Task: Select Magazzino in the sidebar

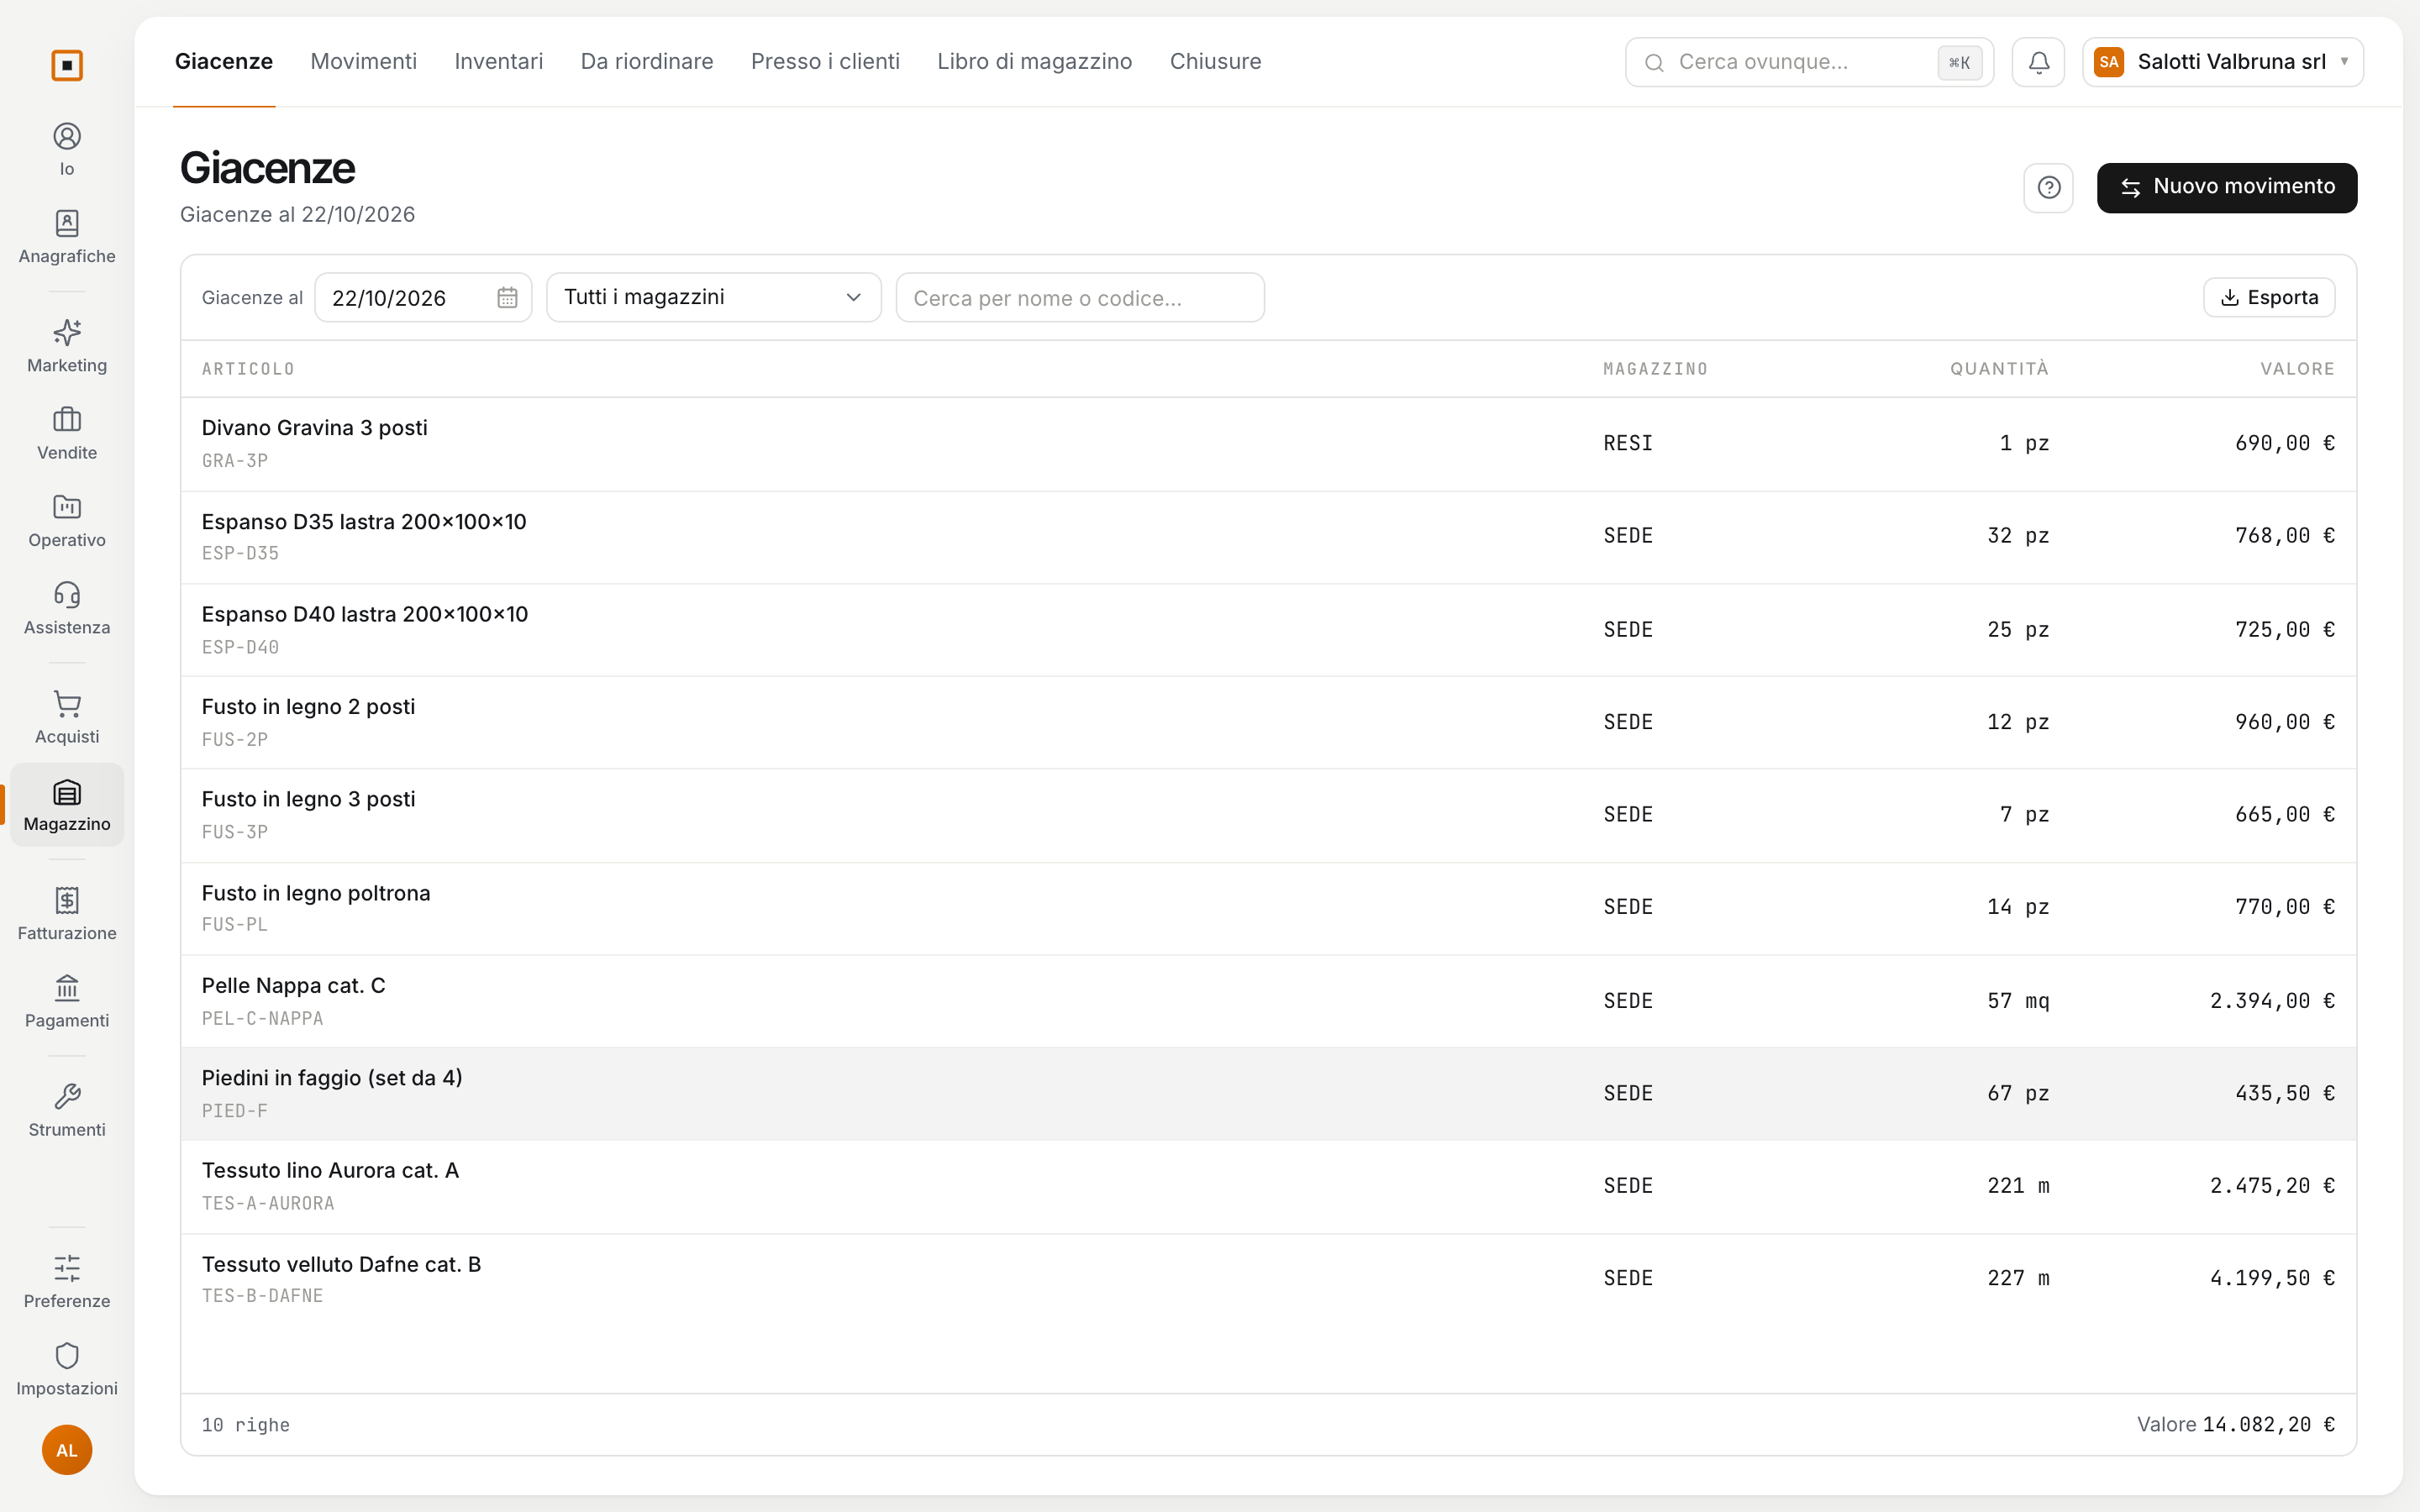Action: point(67,805)
